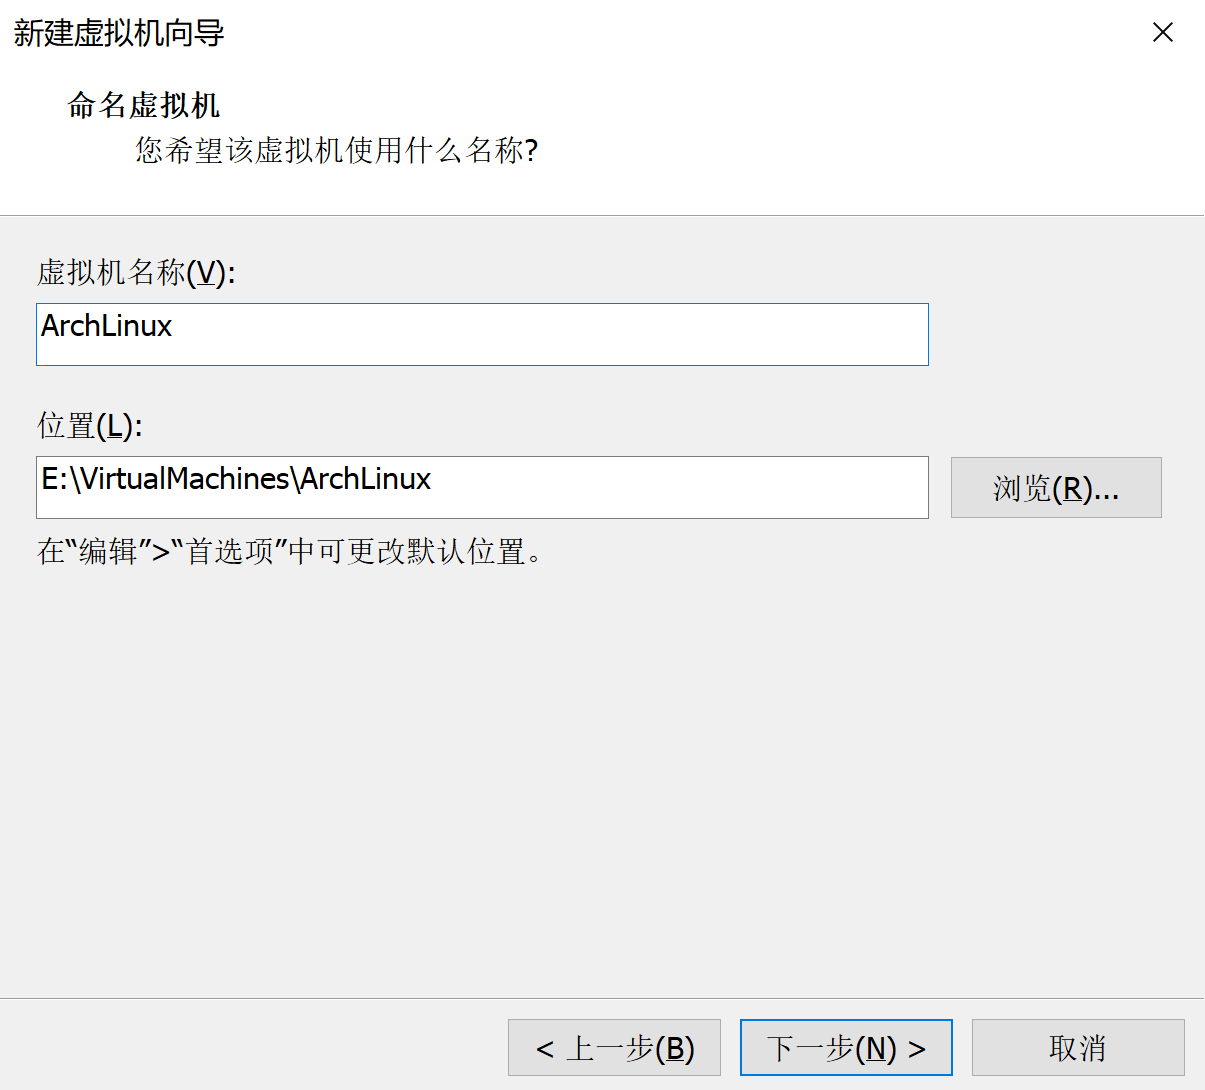Click 'VirtualMachines' in the location path
Screen dimensions: 1205x1090
pos(185,480)
